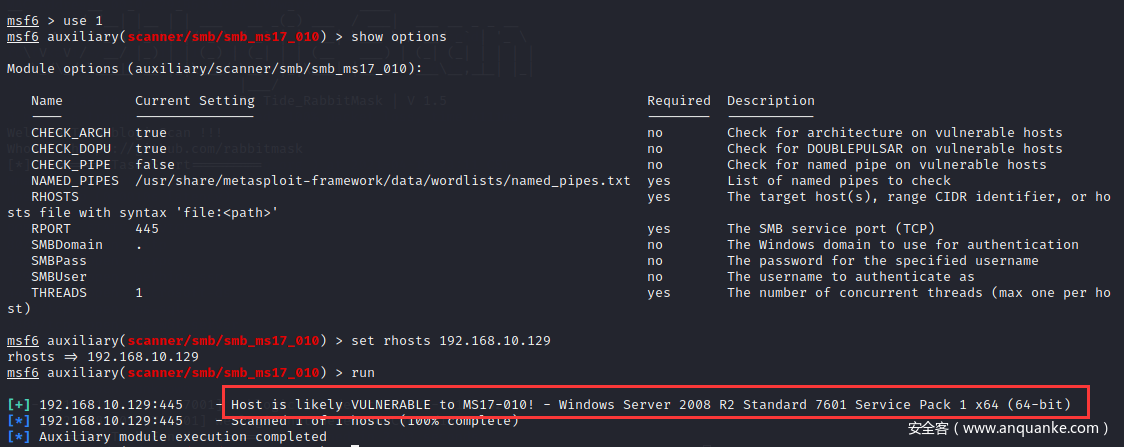Click the named_pipes.txt wordlist path
1124x447 pixels.
pyautogui.click(x=383, y=181)
